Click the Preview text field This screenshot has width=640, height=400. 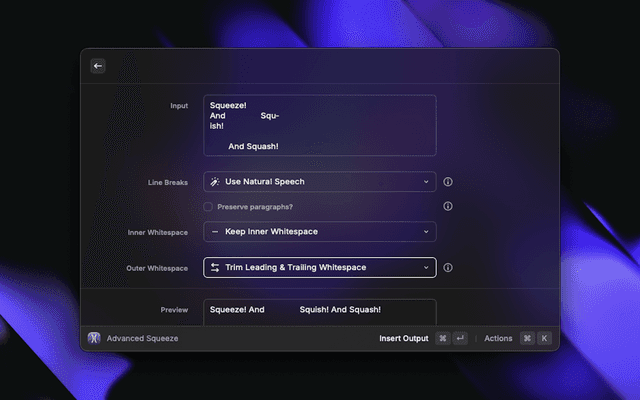coord(320,310)
